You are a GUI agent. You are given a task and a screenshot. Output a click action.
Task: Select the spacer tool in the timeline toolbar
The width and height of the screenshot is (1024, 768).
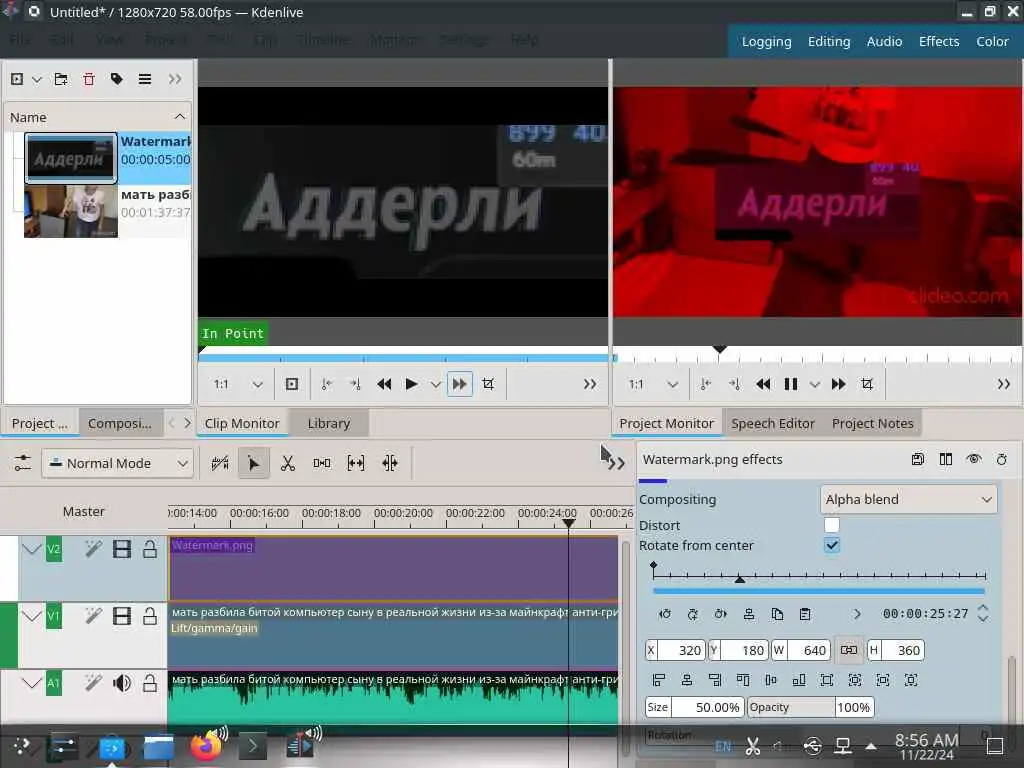tap(321, 463)
